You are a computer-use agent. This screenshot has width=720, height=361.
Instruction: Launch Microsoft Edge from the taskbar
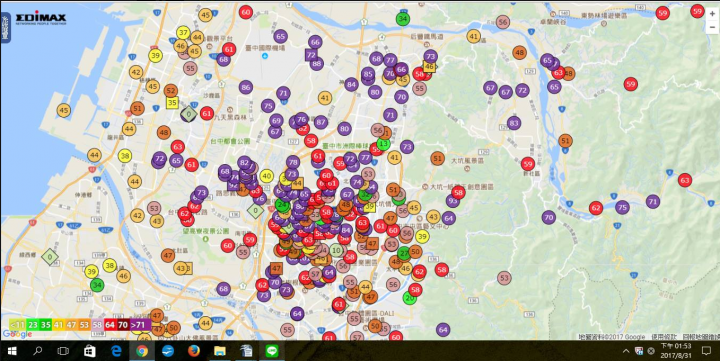point(116,351)
